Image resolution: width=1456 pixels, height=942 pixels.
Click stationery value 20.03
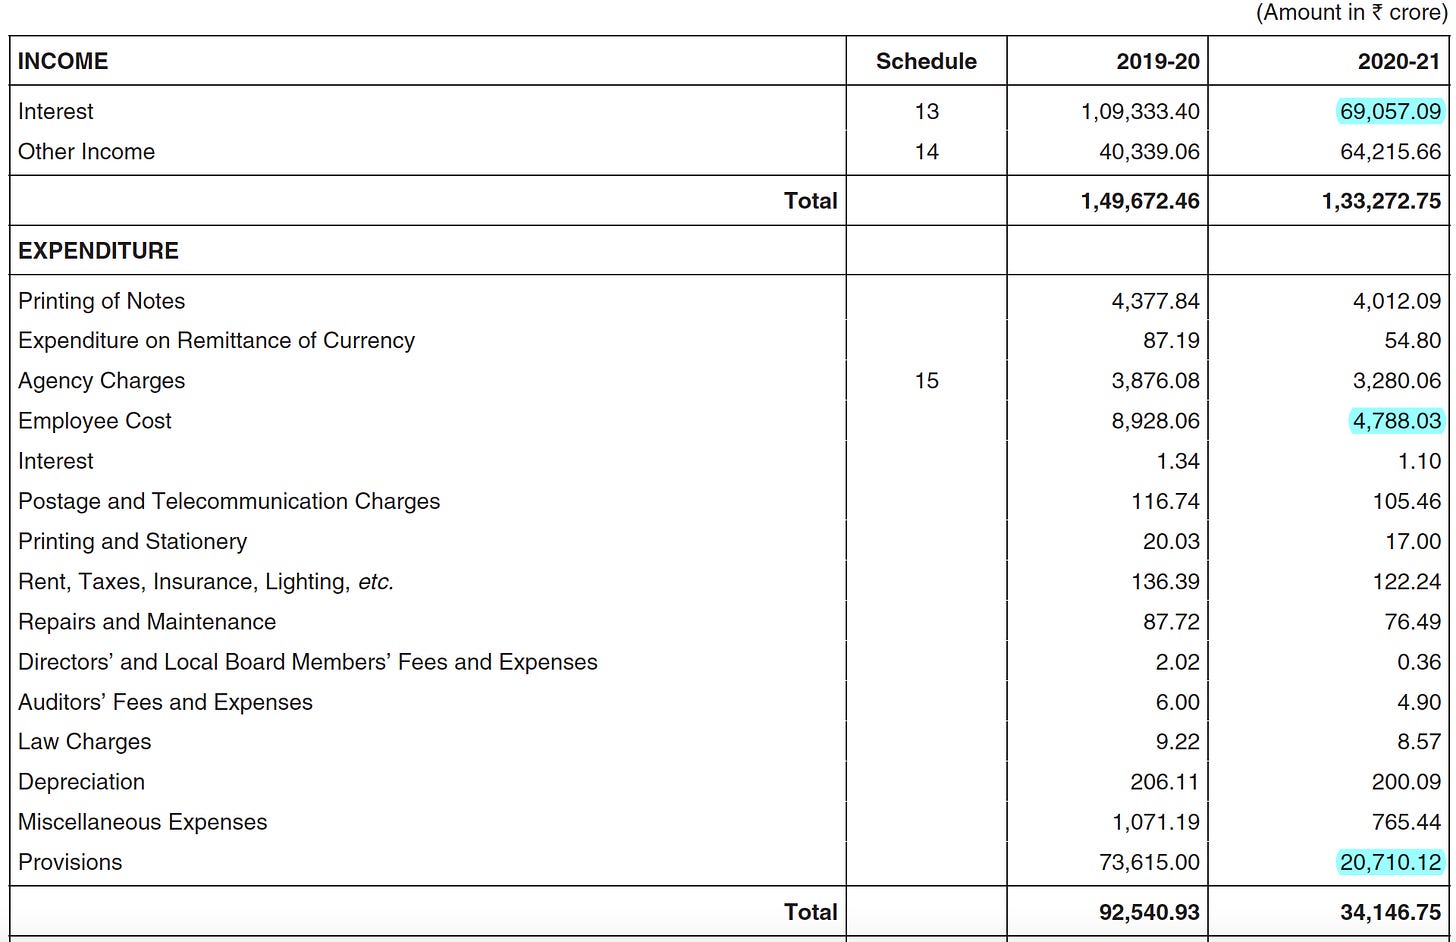click(1171, 541)
